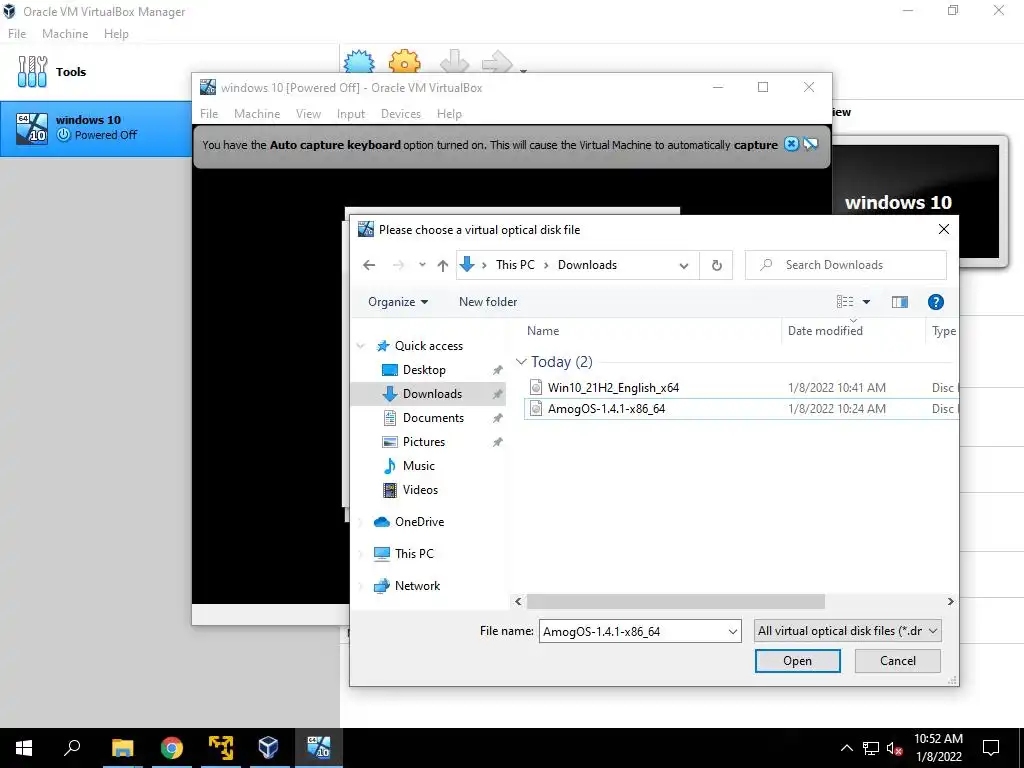Open the file dialog Help icon
The width and height of the screenshot is (1024, 768).
(935, 302)
